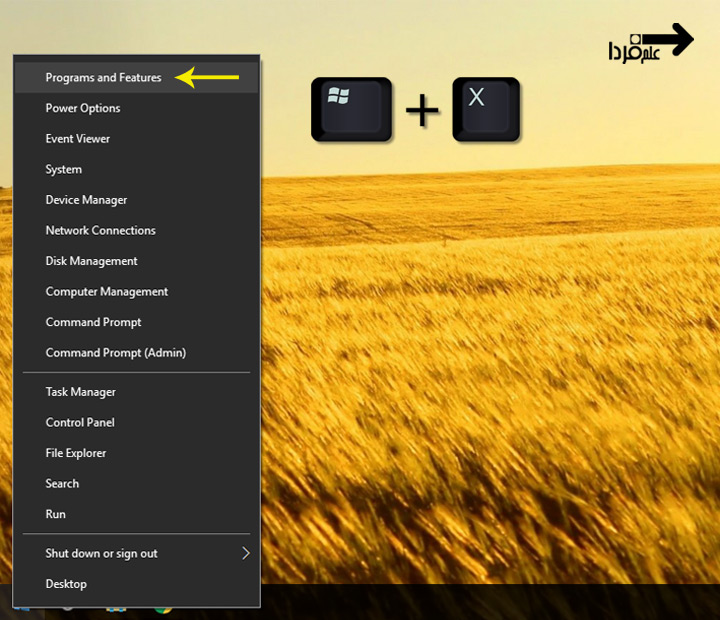Click the Search menu entry

tap(62, 484)
